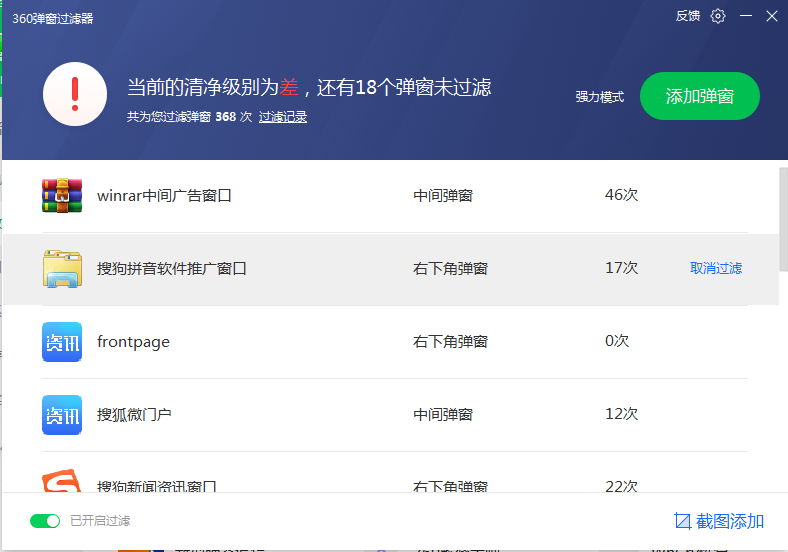This screenshot has width=788, height=552.
Task: Click the 截图添加 link
Action: (x=730, y=521)
